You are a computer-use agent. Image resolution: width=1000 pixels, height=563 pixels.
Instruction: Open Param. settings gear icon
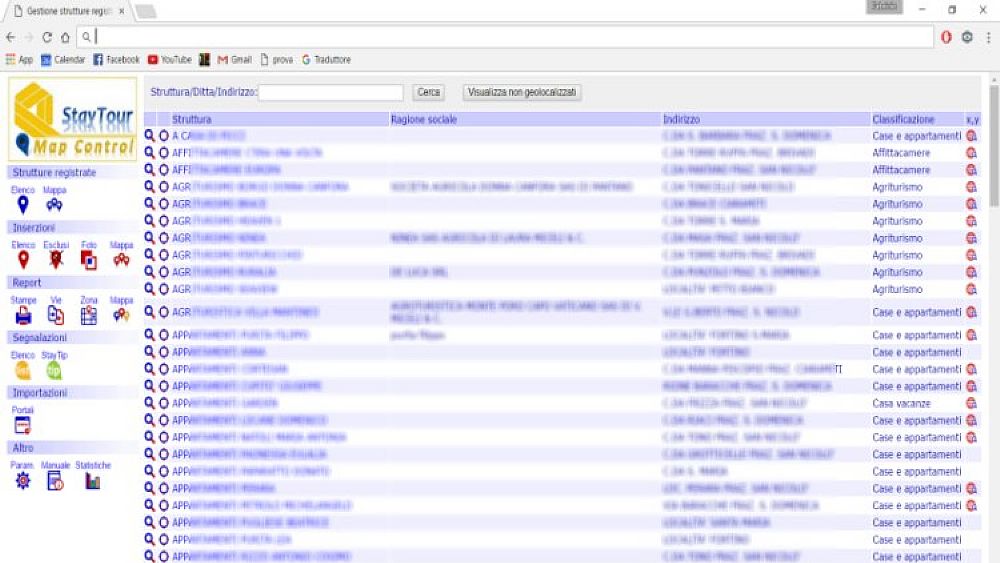click(x=23, y=481)
